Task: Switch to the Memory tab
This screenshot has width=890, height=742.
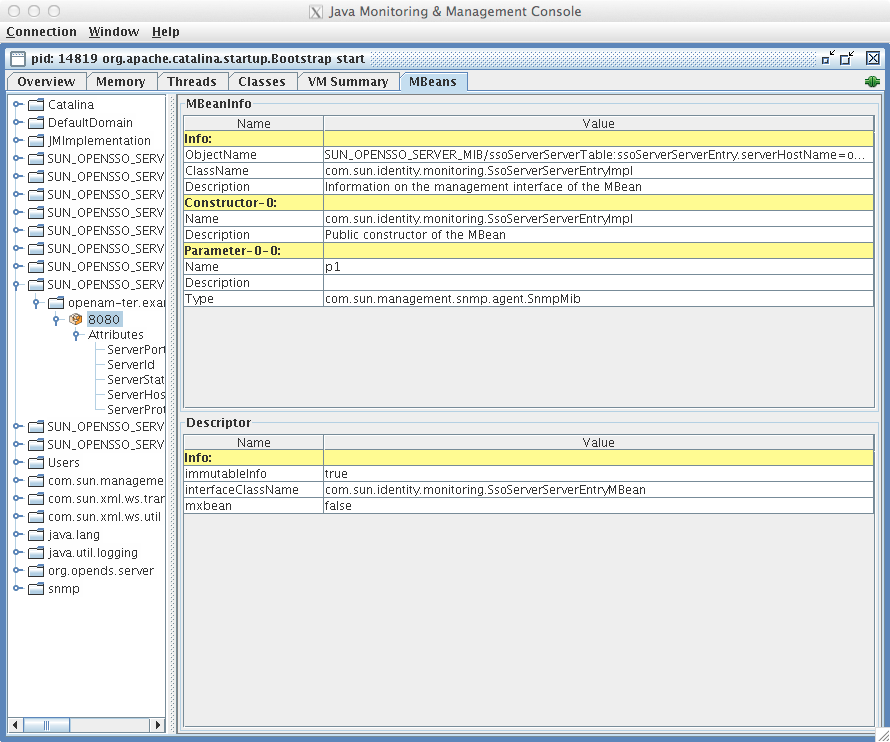Action: point(120,81)
